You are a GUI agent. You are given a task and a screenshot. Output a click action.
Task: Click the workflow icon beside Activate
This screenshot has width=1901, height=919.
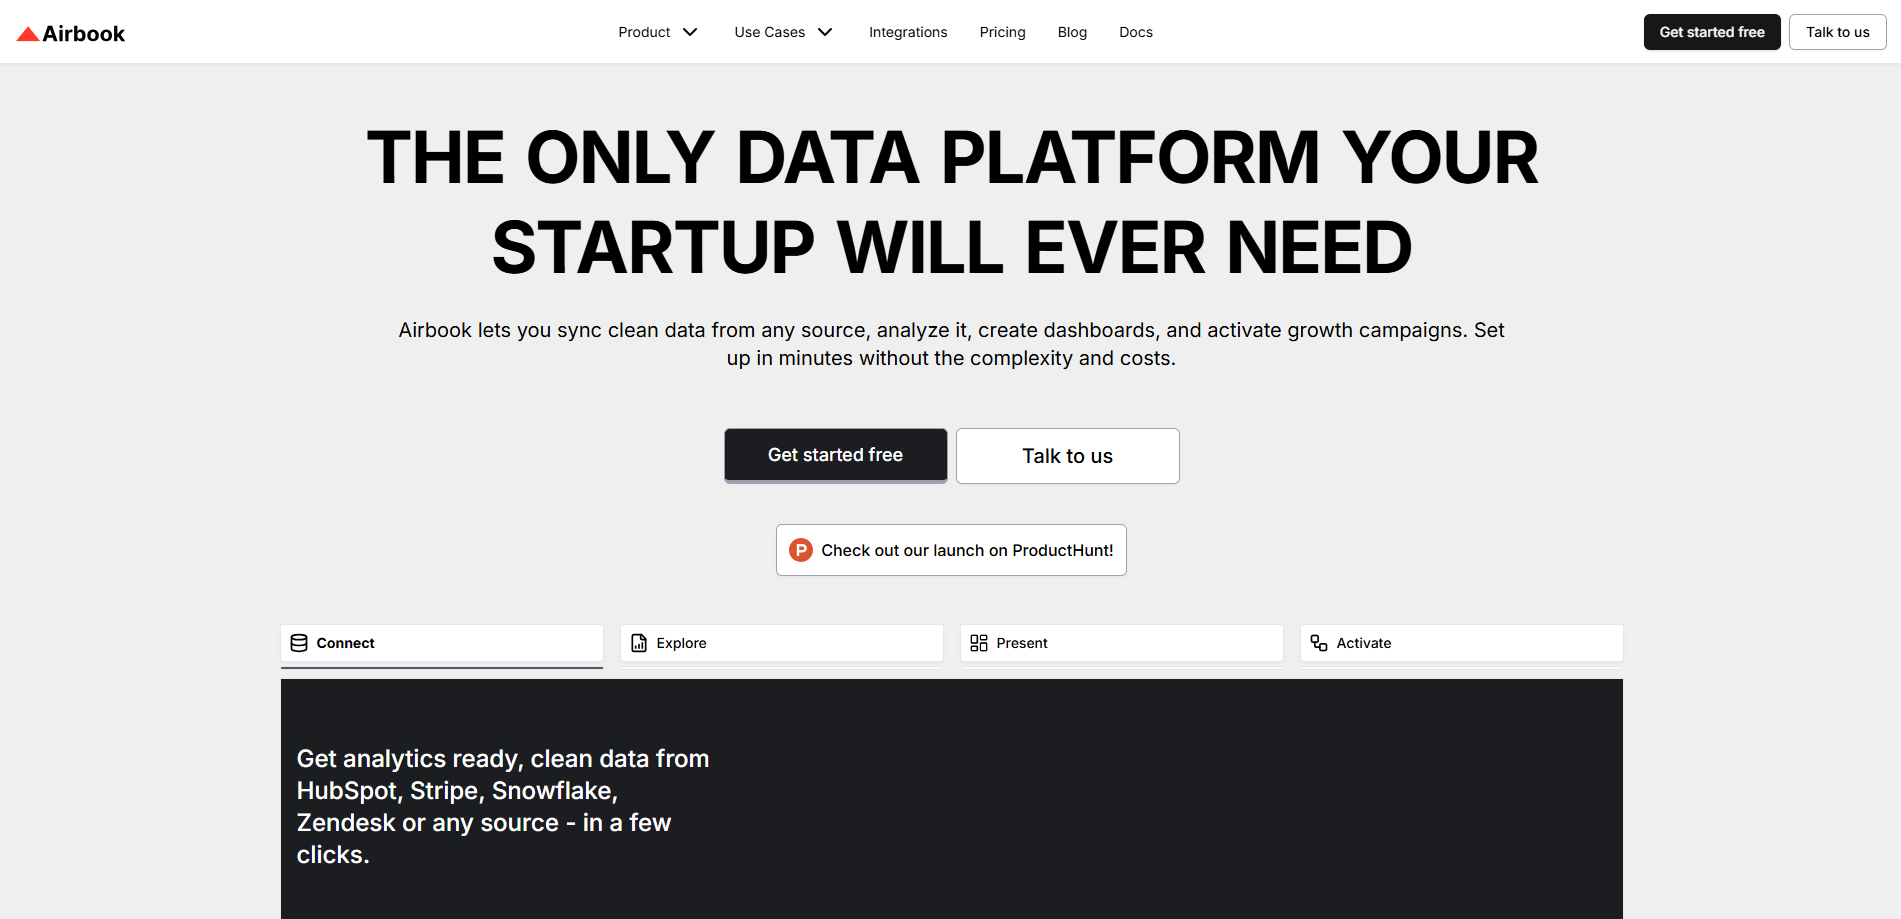coord(1319,643)
